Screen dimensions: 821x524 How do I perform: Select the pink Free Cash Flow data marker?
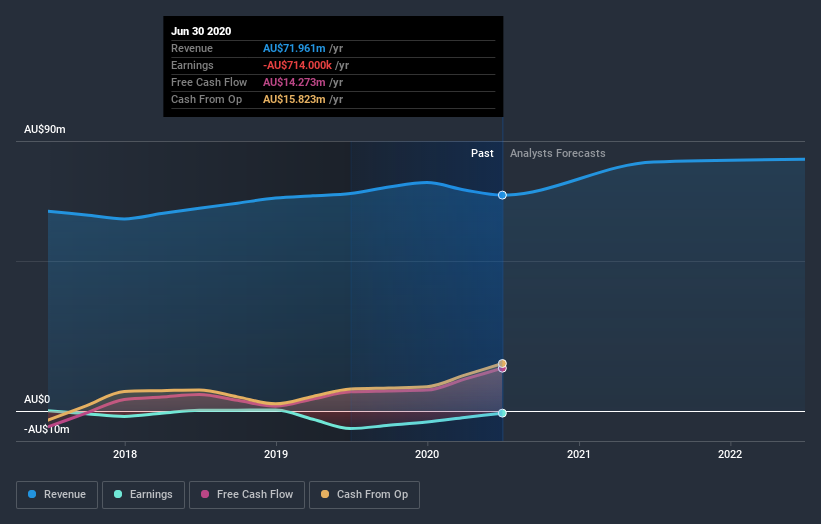point(502,369)
